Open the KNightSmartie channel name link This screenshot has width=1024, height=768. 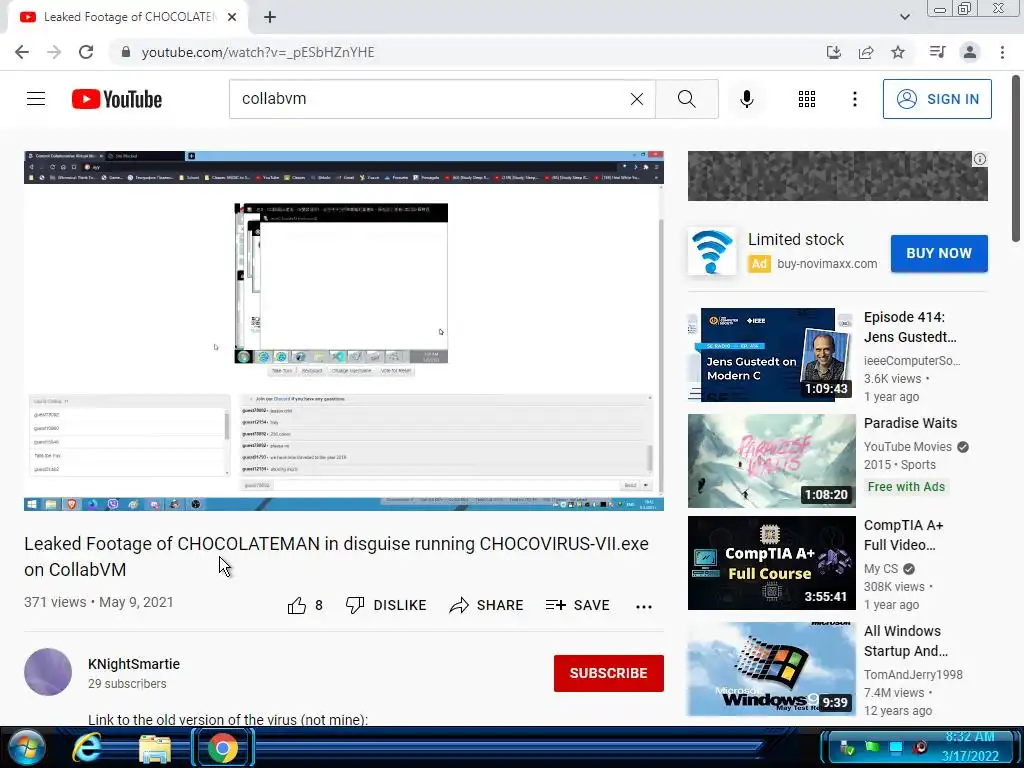(x=134, y=664)
